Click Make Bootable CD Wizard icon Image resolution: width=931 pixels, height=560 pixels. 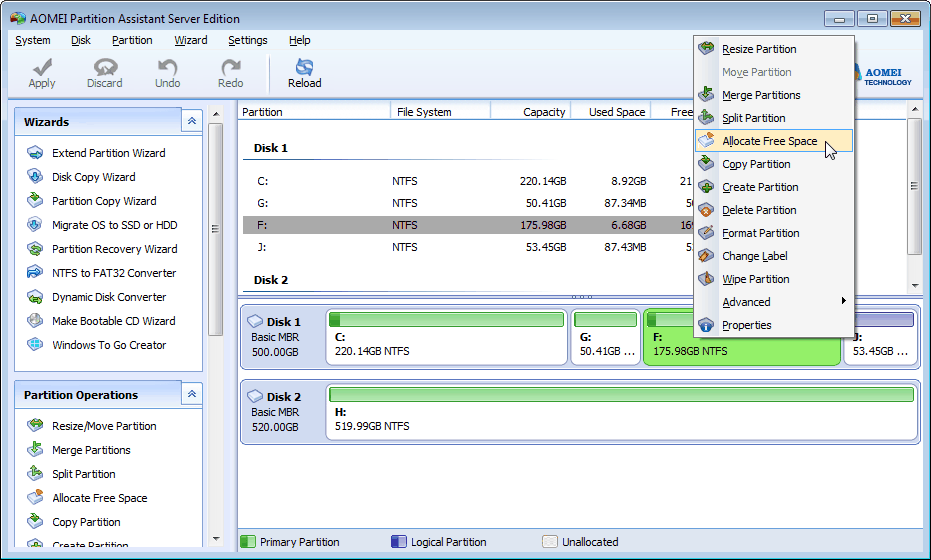[x=35, y=320]
